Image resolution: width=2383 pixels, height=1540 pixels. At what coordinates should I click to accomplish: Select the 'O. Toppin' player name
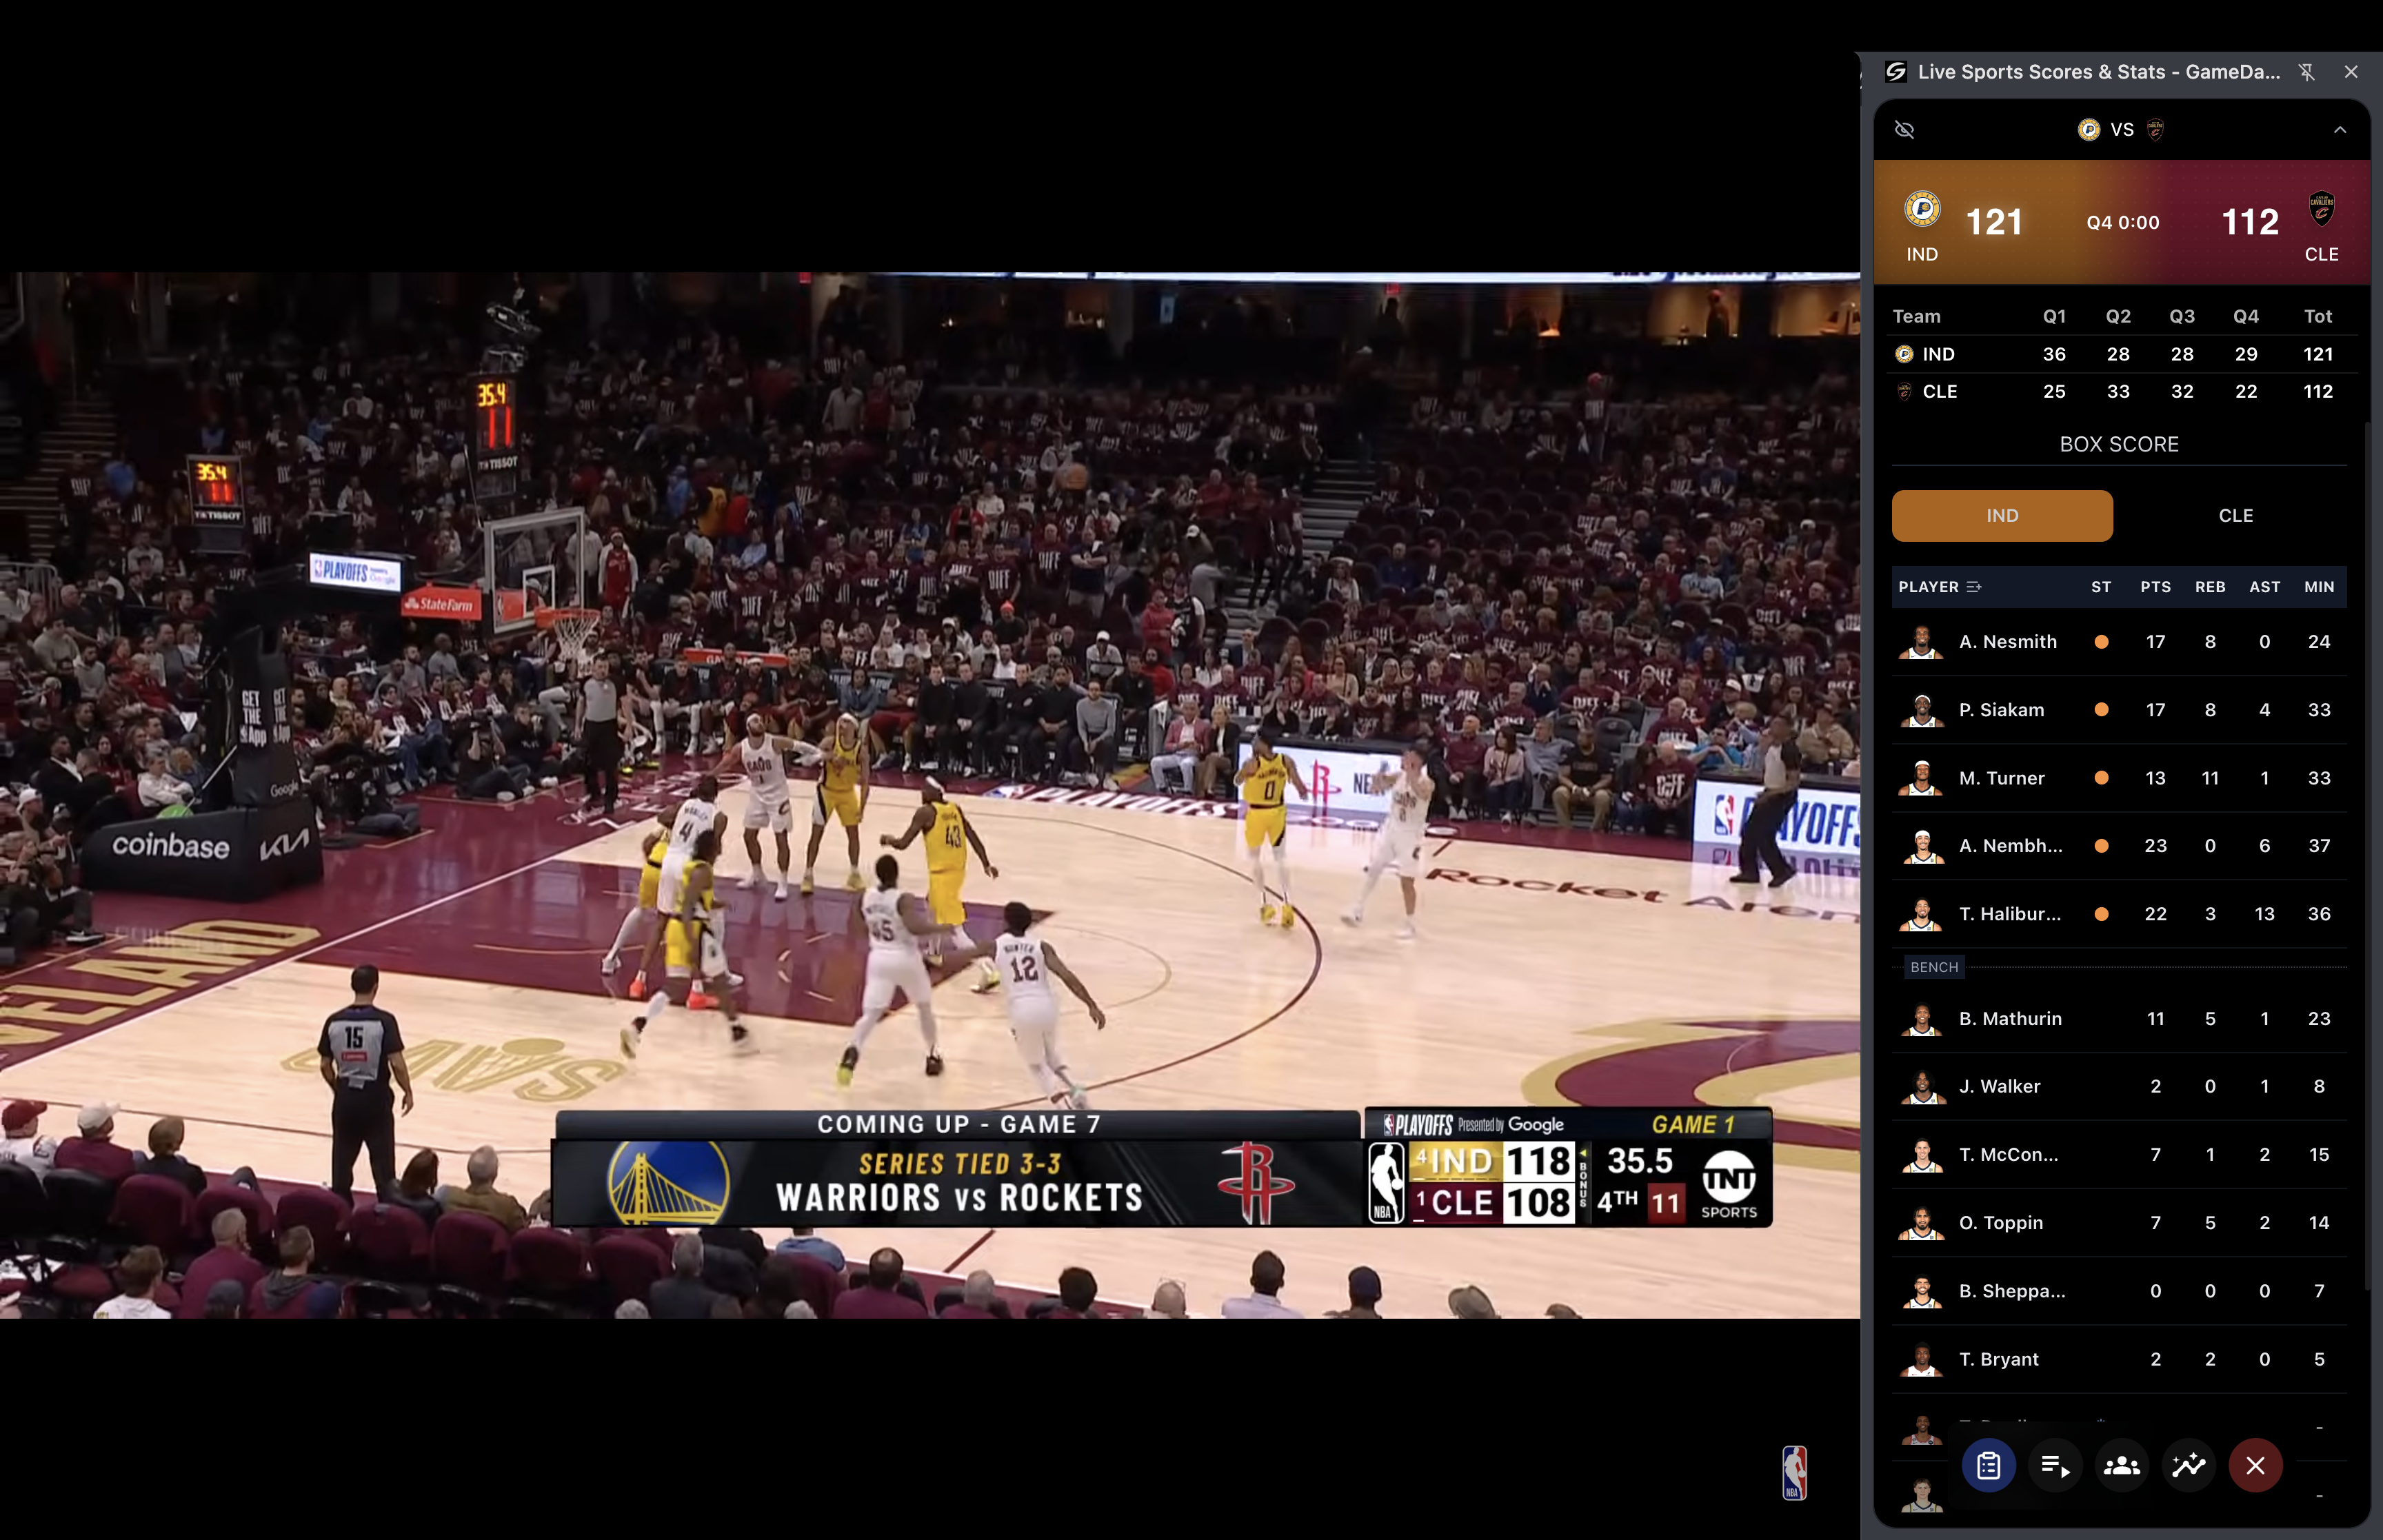pos(2001,1223)
